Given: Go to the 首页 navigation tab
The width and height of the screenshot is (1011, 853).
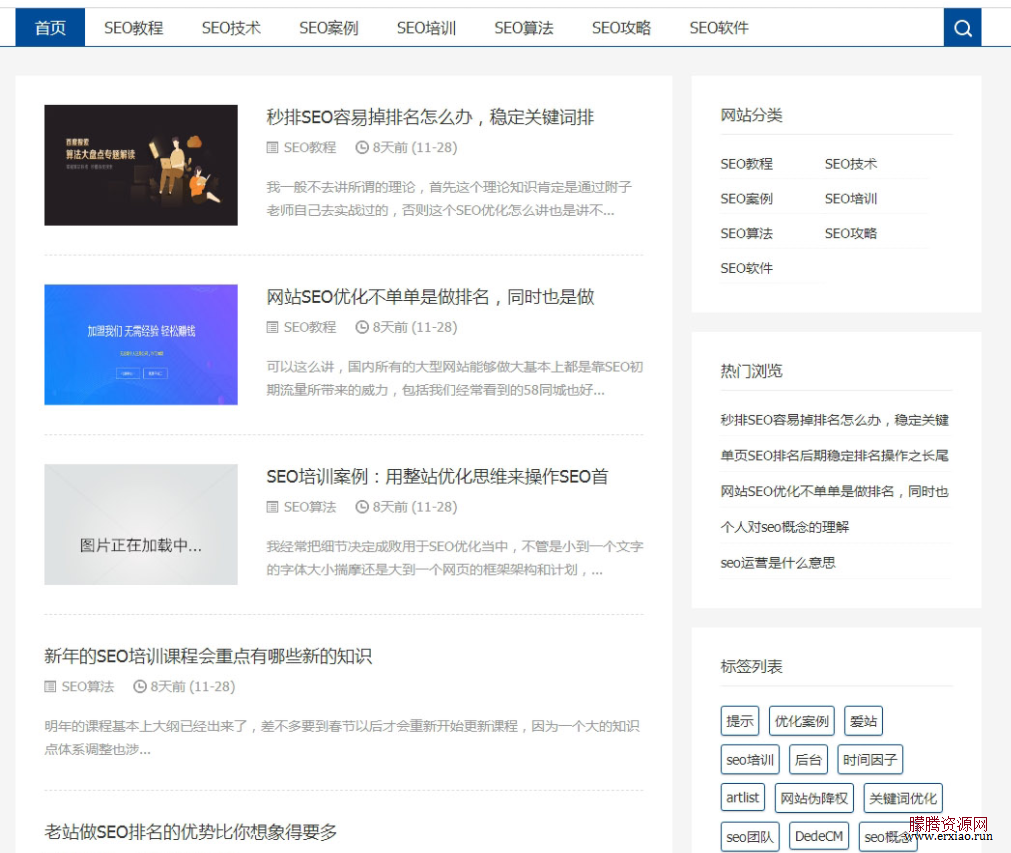Looking at the screenshot, I should [x=50, y=28].
